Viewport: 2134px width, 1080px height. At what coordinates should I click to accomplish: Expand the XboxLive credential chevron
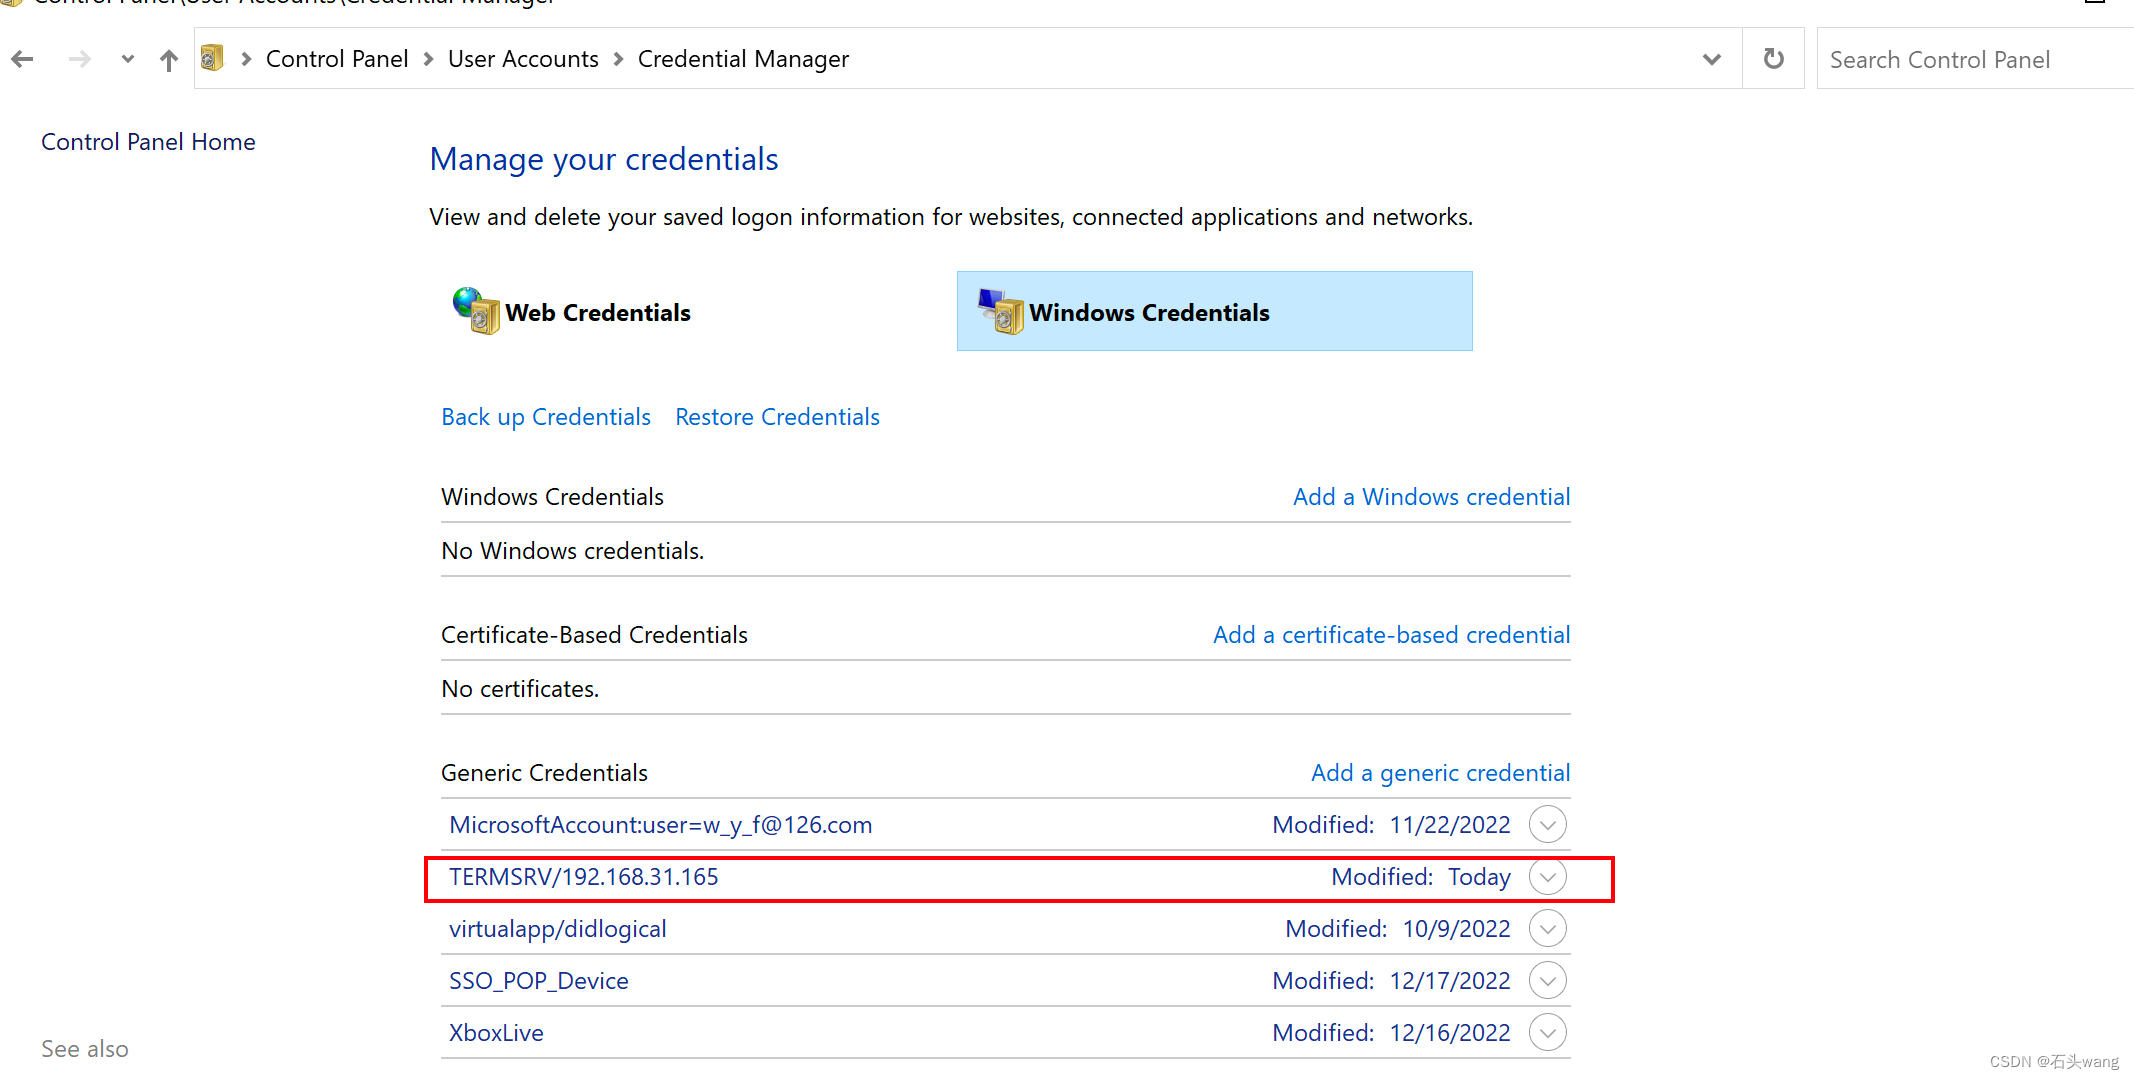coord(1547,1033)
